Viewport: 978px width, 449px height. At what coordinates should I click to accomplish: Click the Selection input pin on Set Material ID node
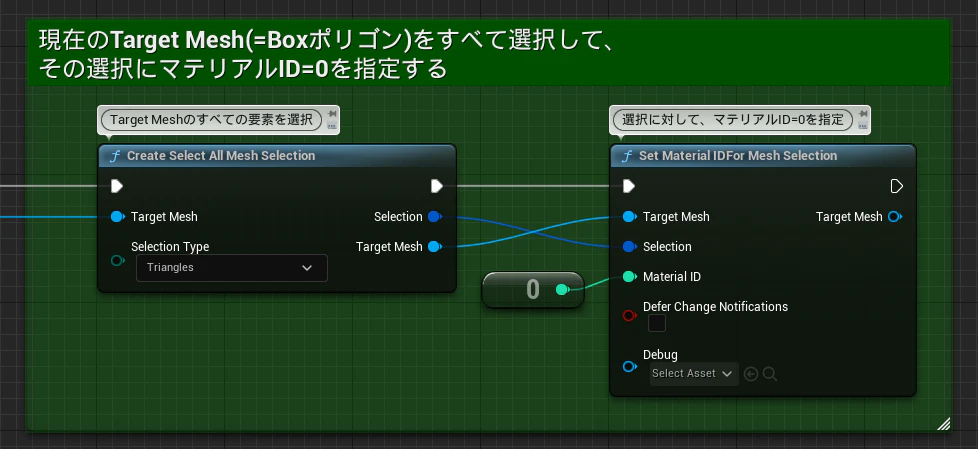click(x=629, y=246)
